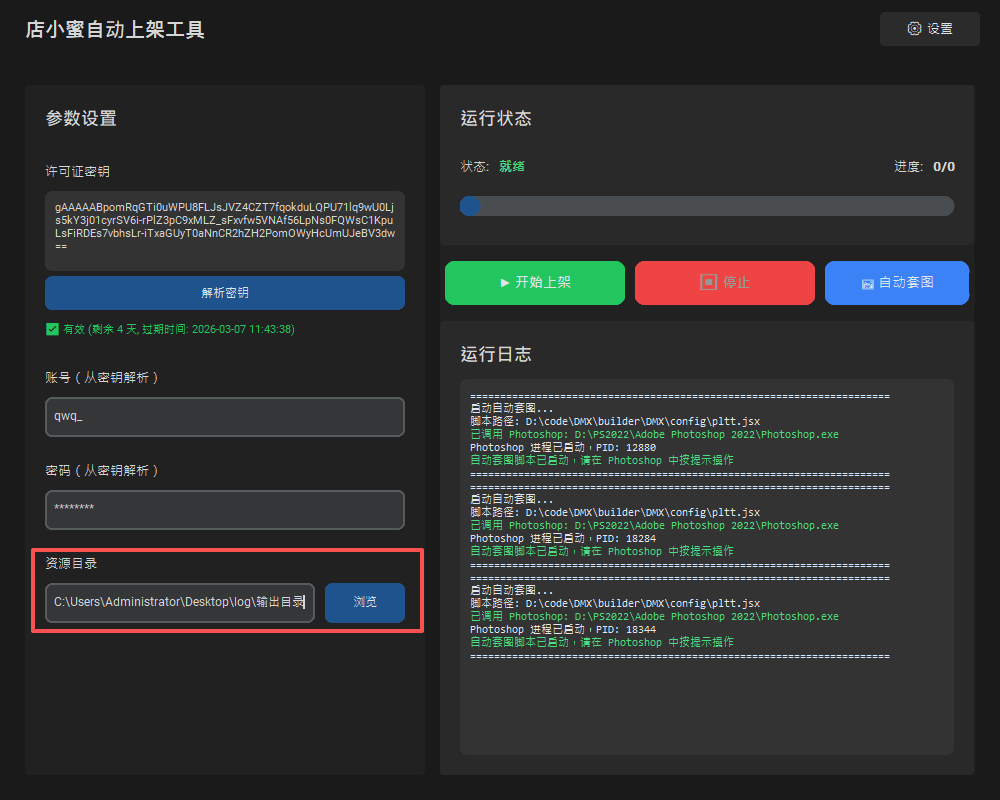Click the 资源目录 path input field
1000x800 pixels.
tap(180, 602)
